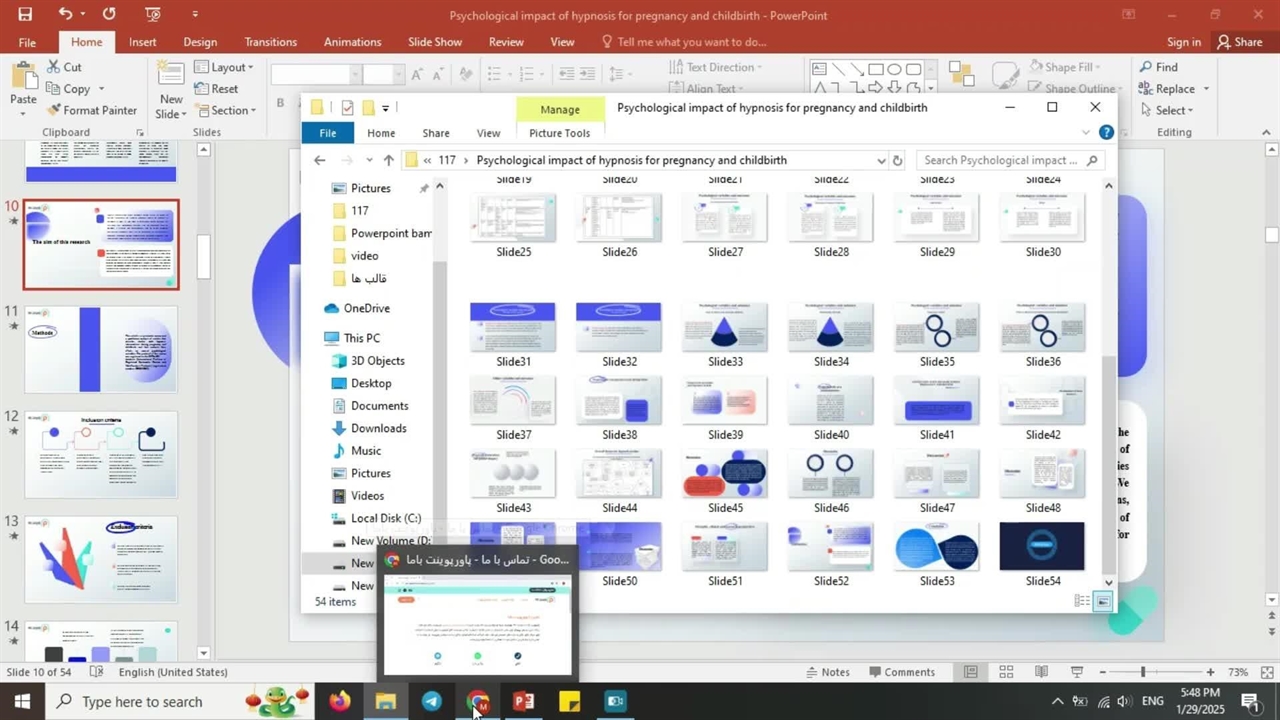Open Slide Sorter view in status bar
Image resolution: width=1280 pixels, height=720 pixels.
point(1006,672)
